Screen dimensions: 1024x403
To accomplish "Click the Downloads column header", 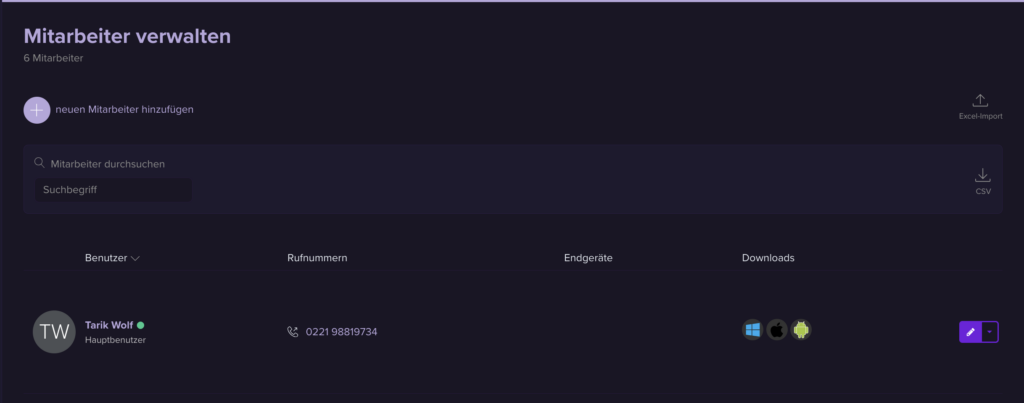I will (768, 258).
